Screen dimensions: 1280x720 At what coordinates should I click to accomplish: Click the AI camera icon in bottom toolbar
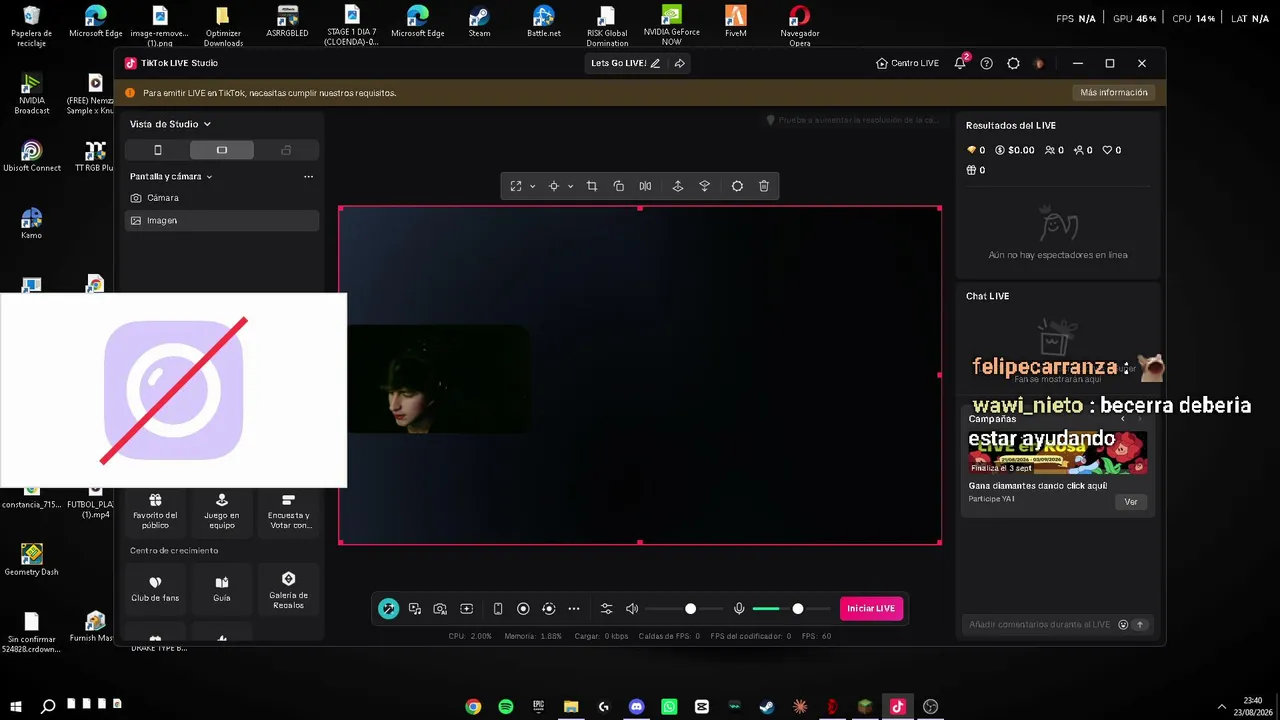click(x=440, y=608)
